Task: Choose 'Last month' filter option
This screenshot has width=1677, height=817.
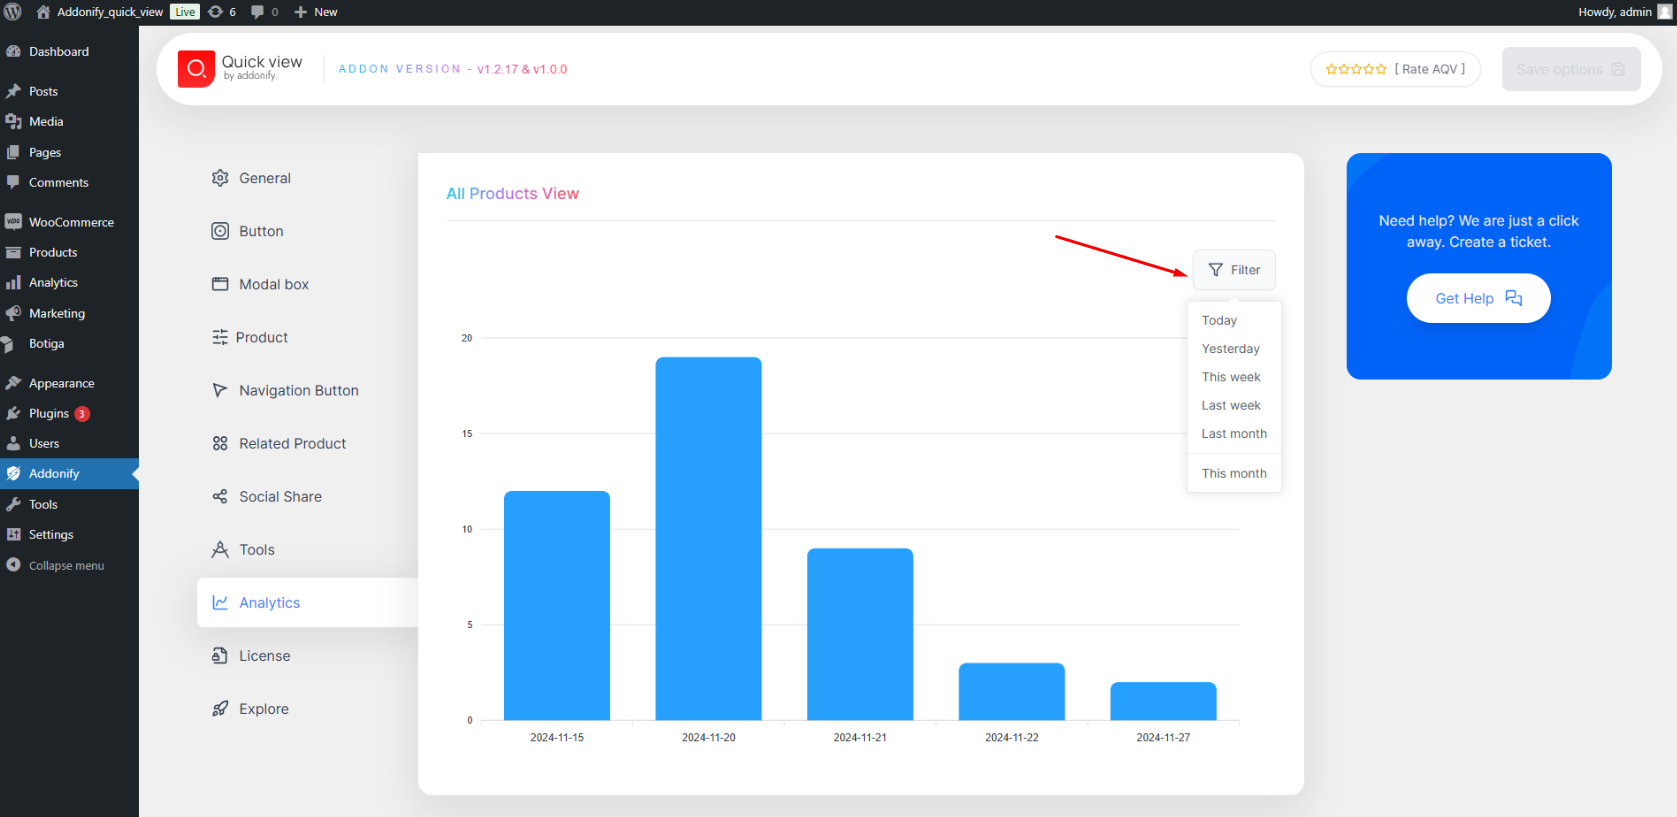Action: tap(1234, 434)
